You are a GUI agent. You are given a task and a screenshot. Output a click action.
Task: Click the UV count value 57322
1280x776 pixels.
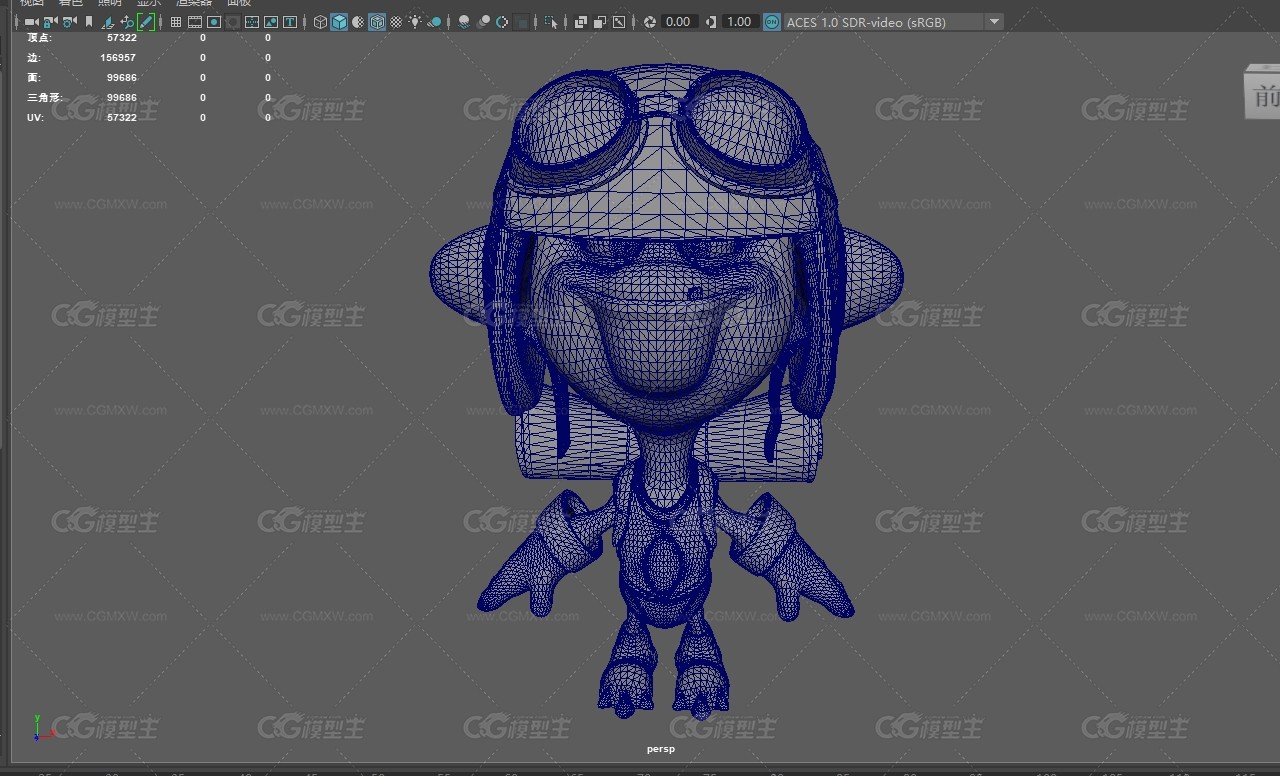[122, 118]
